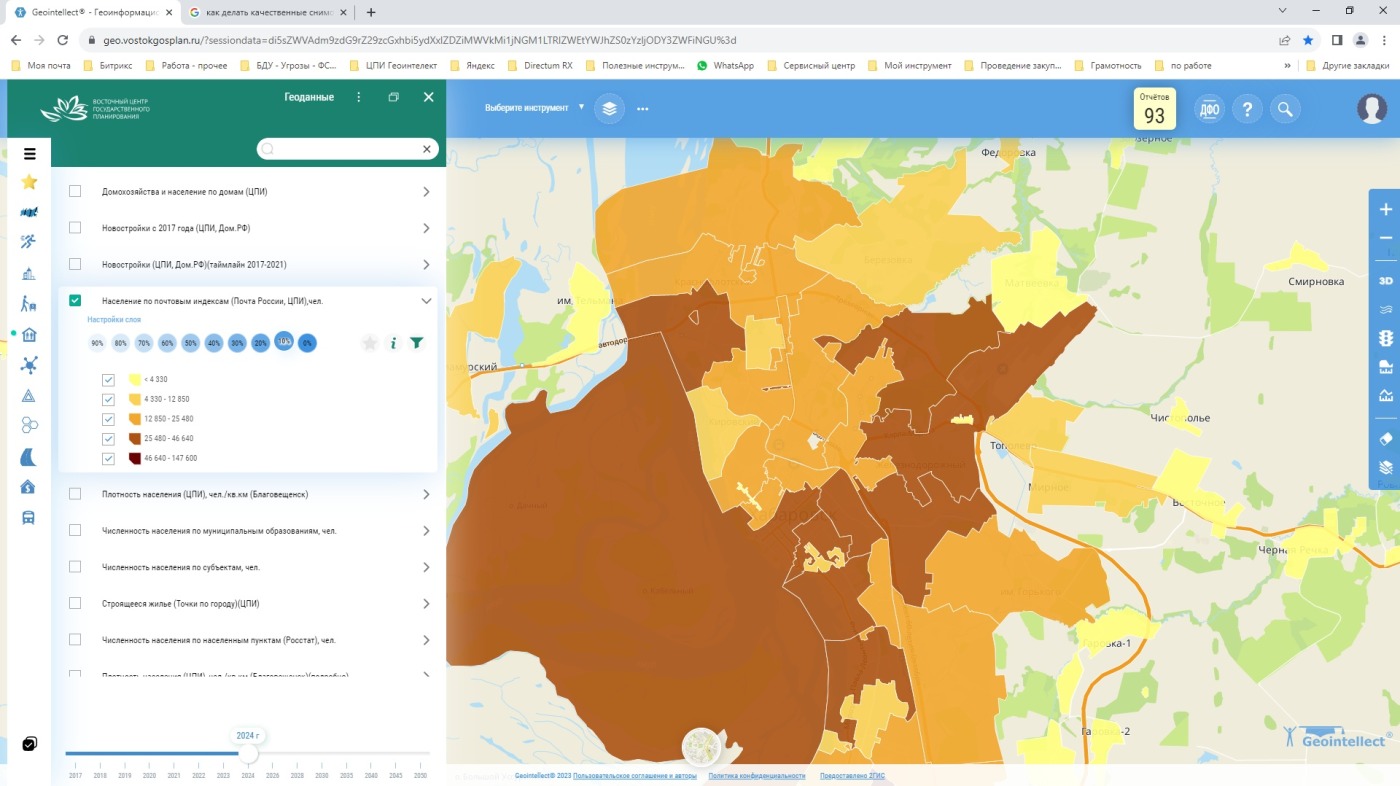
Task: Open the Геоданные panel three-dot menu
Action: [359, 97]
